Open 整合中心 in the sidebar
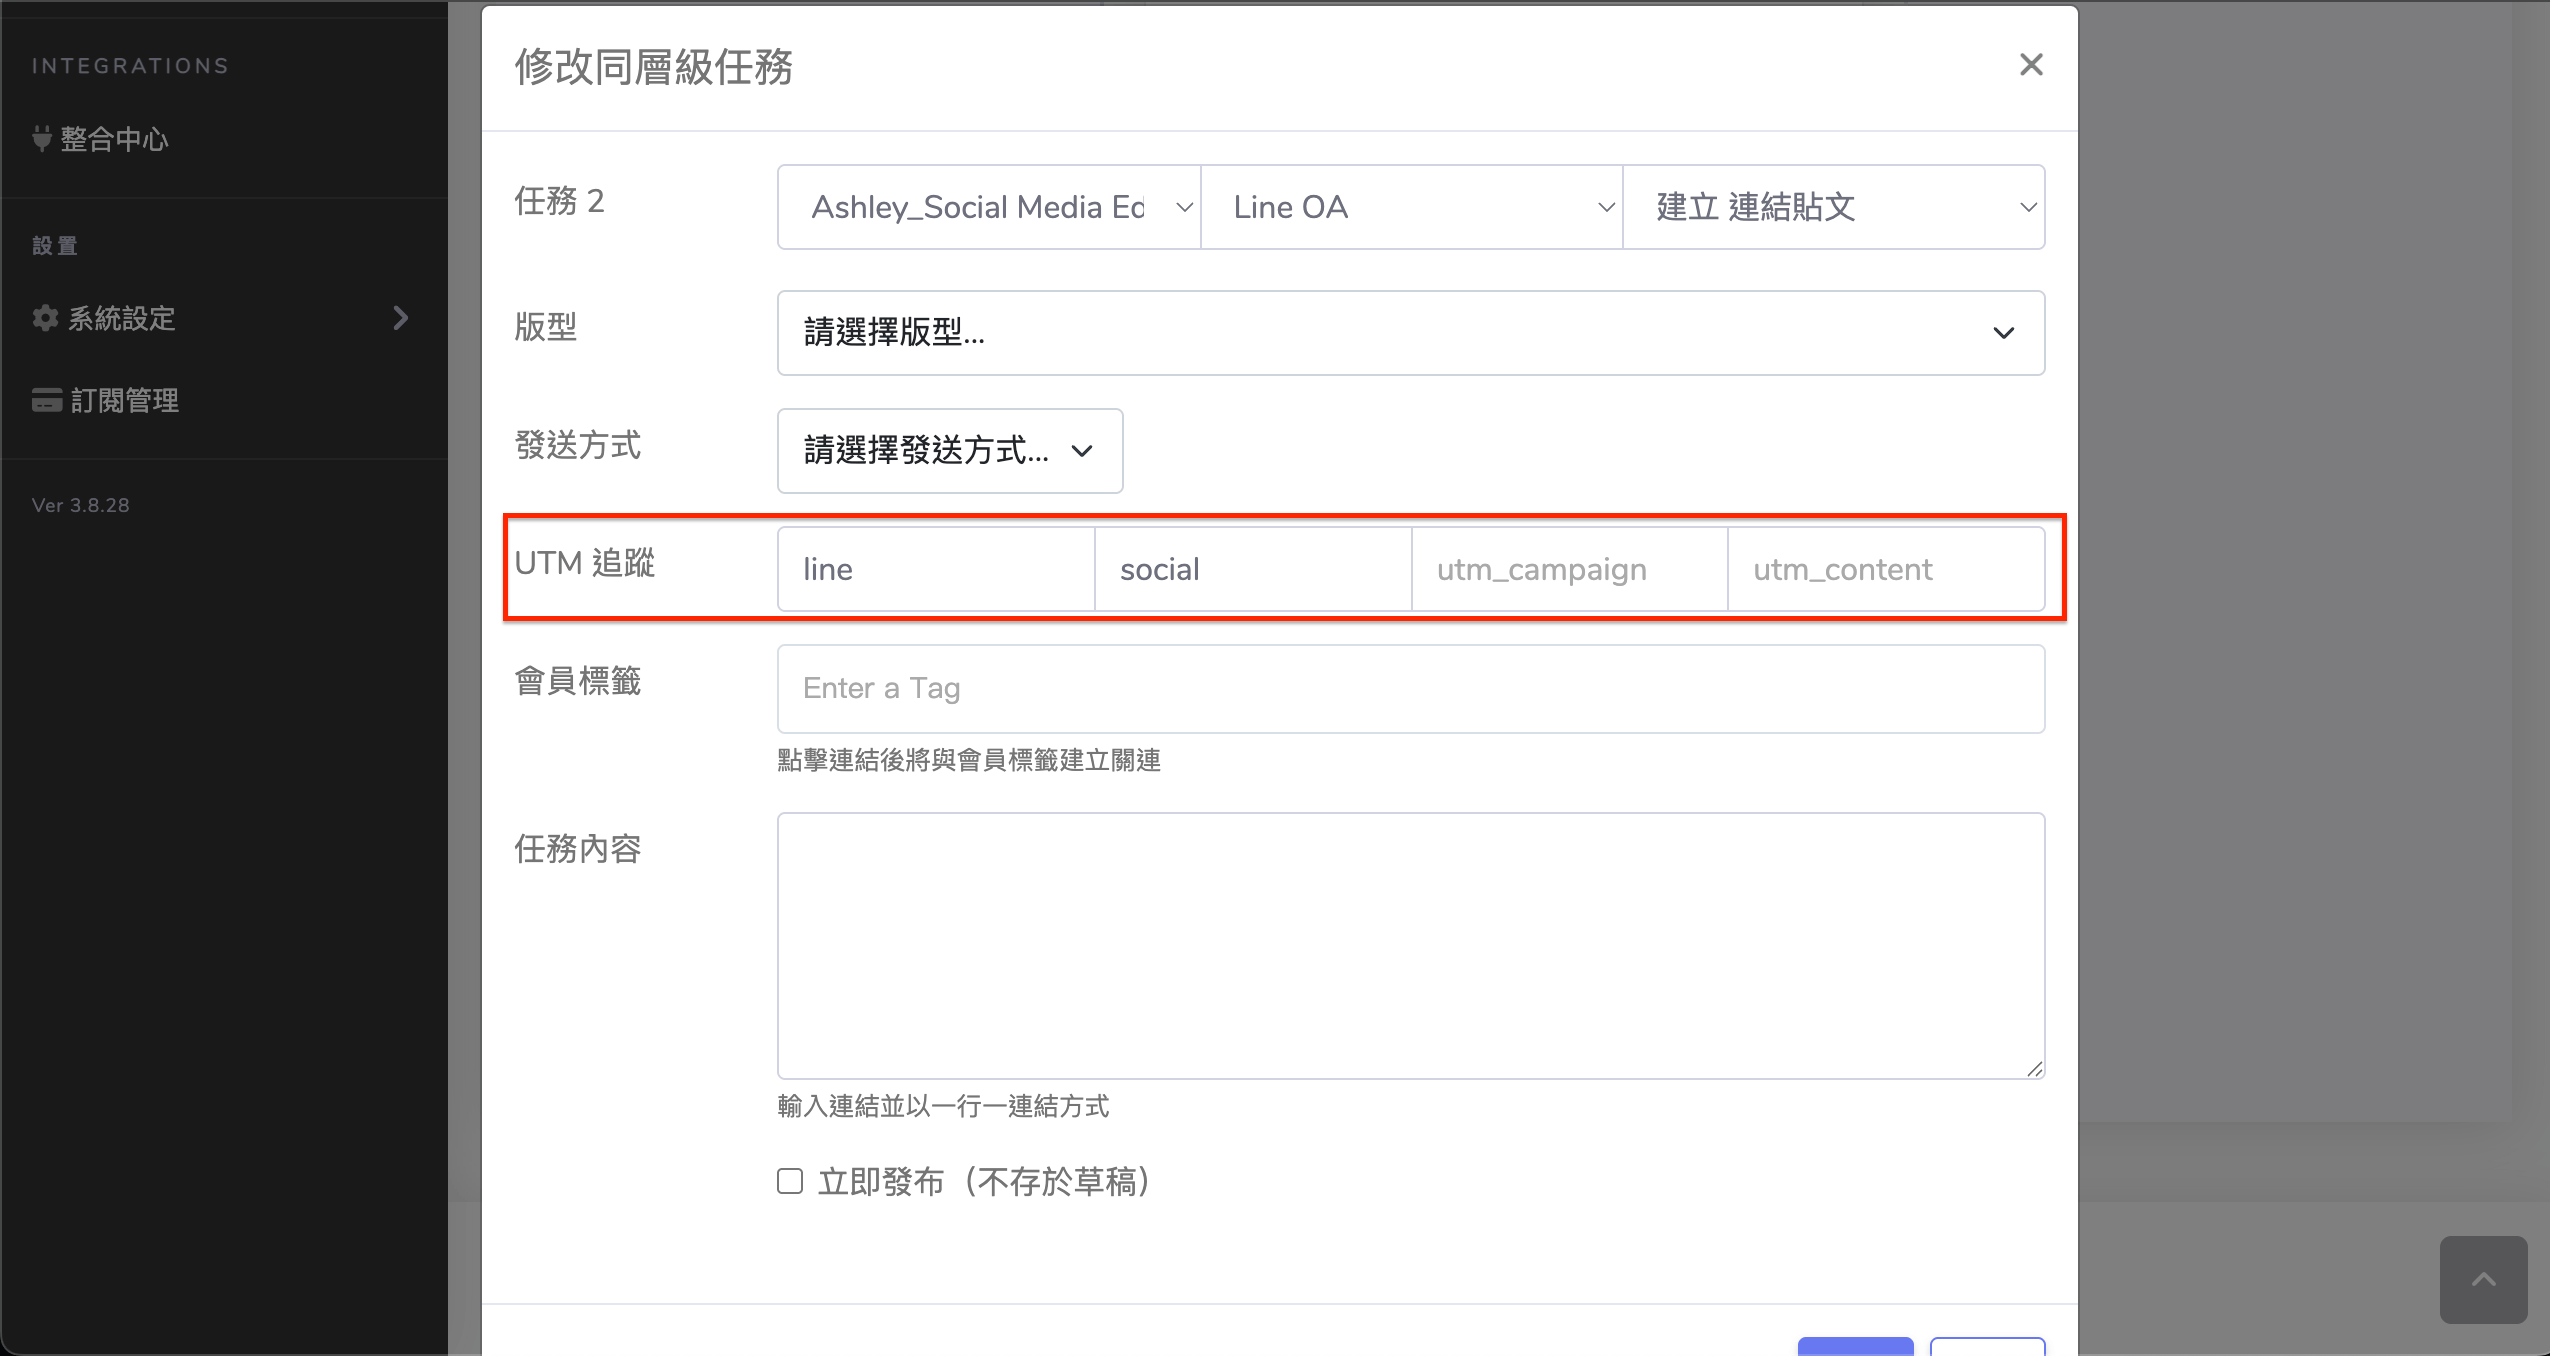 pyautogui.click(x=114, y=139)
